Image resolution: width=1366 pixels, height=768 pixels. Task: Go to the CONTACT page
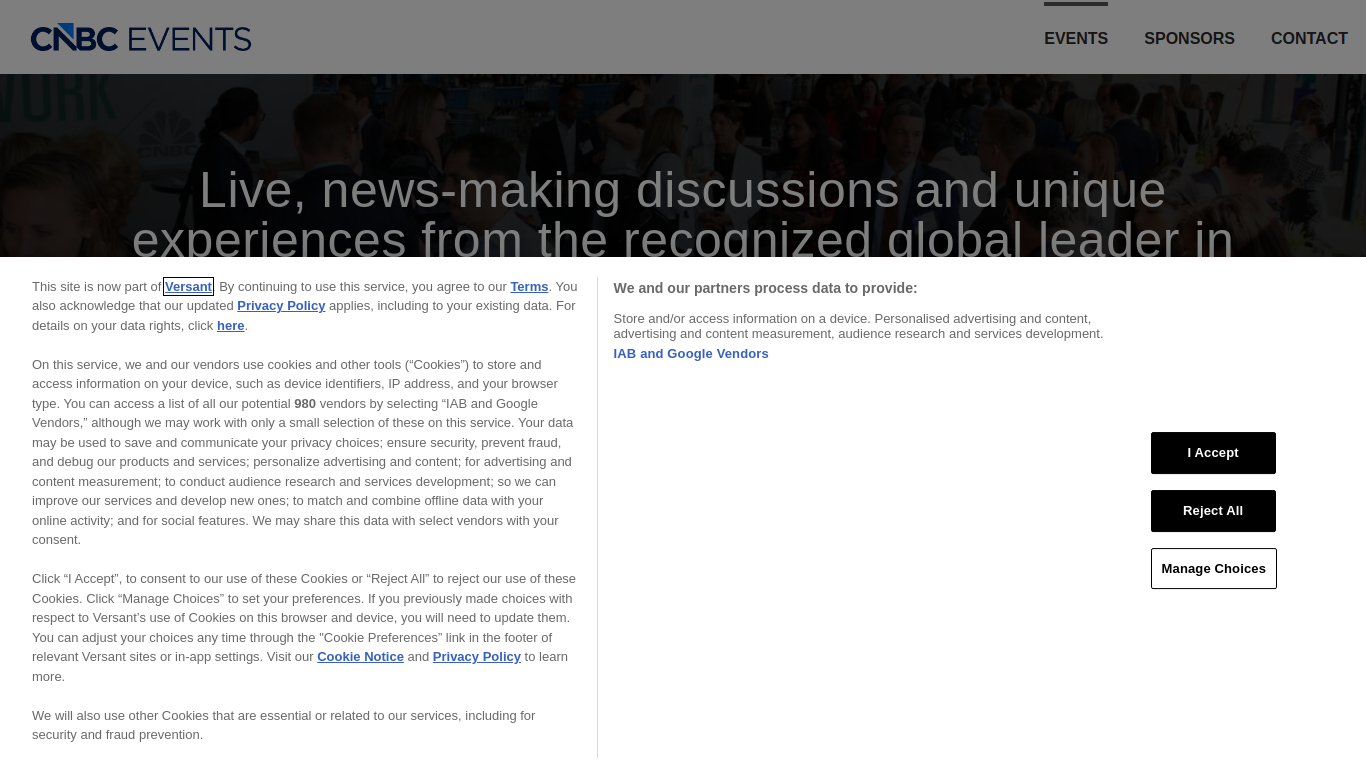1309,38
